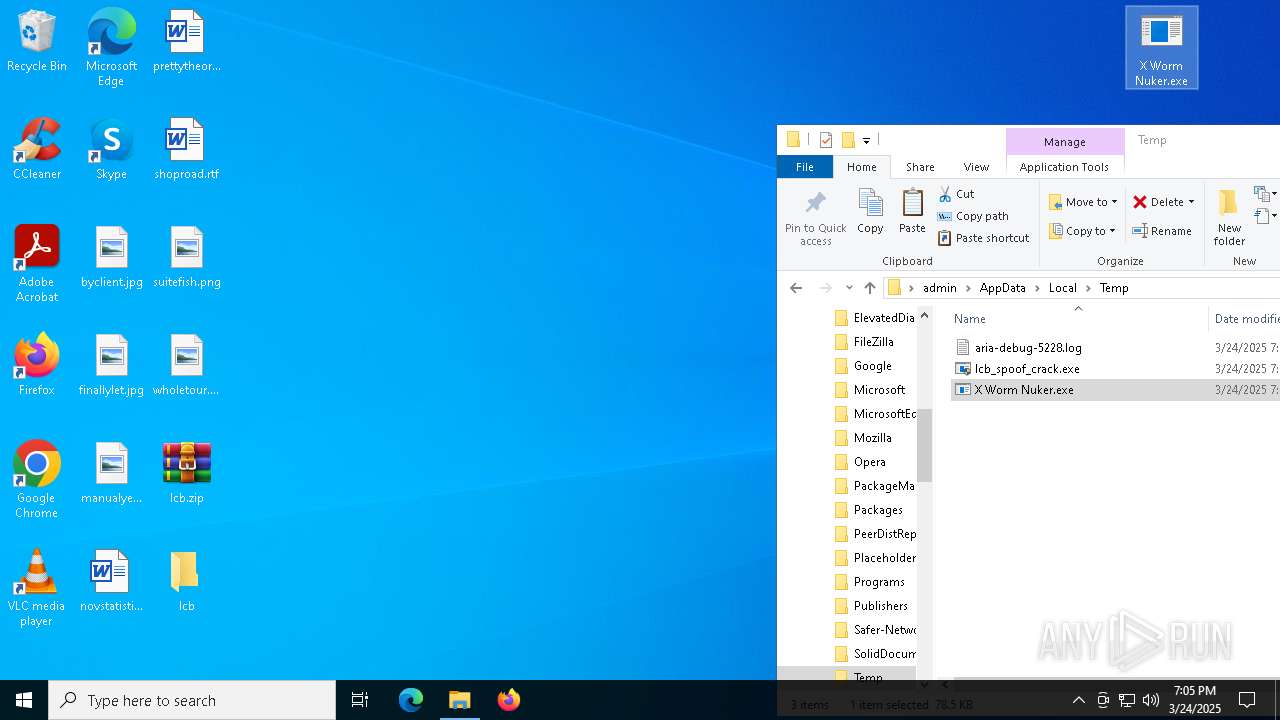
Task: Switch to the Home ribbon tab
Action: 862,167
